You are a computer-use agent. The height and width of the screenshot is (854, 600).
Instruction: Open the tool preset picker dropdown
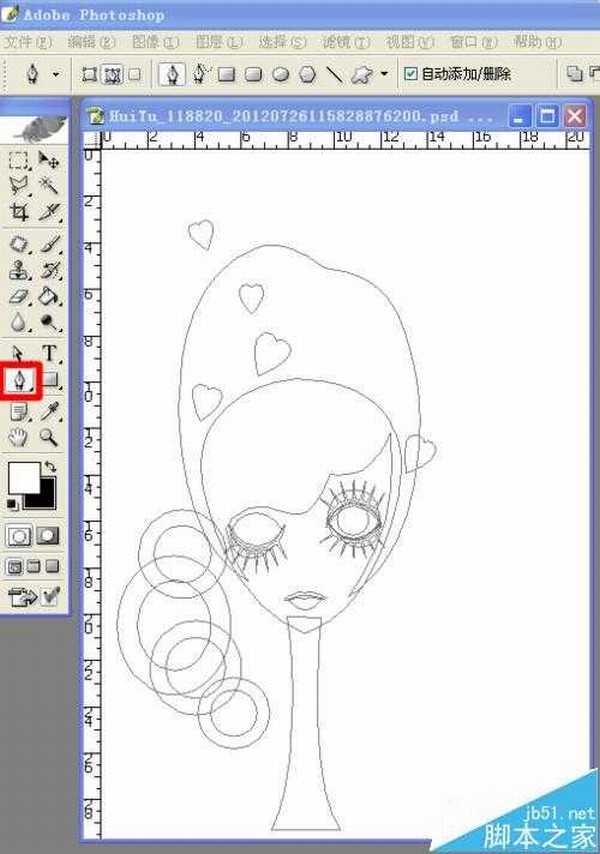coord(55,74)
